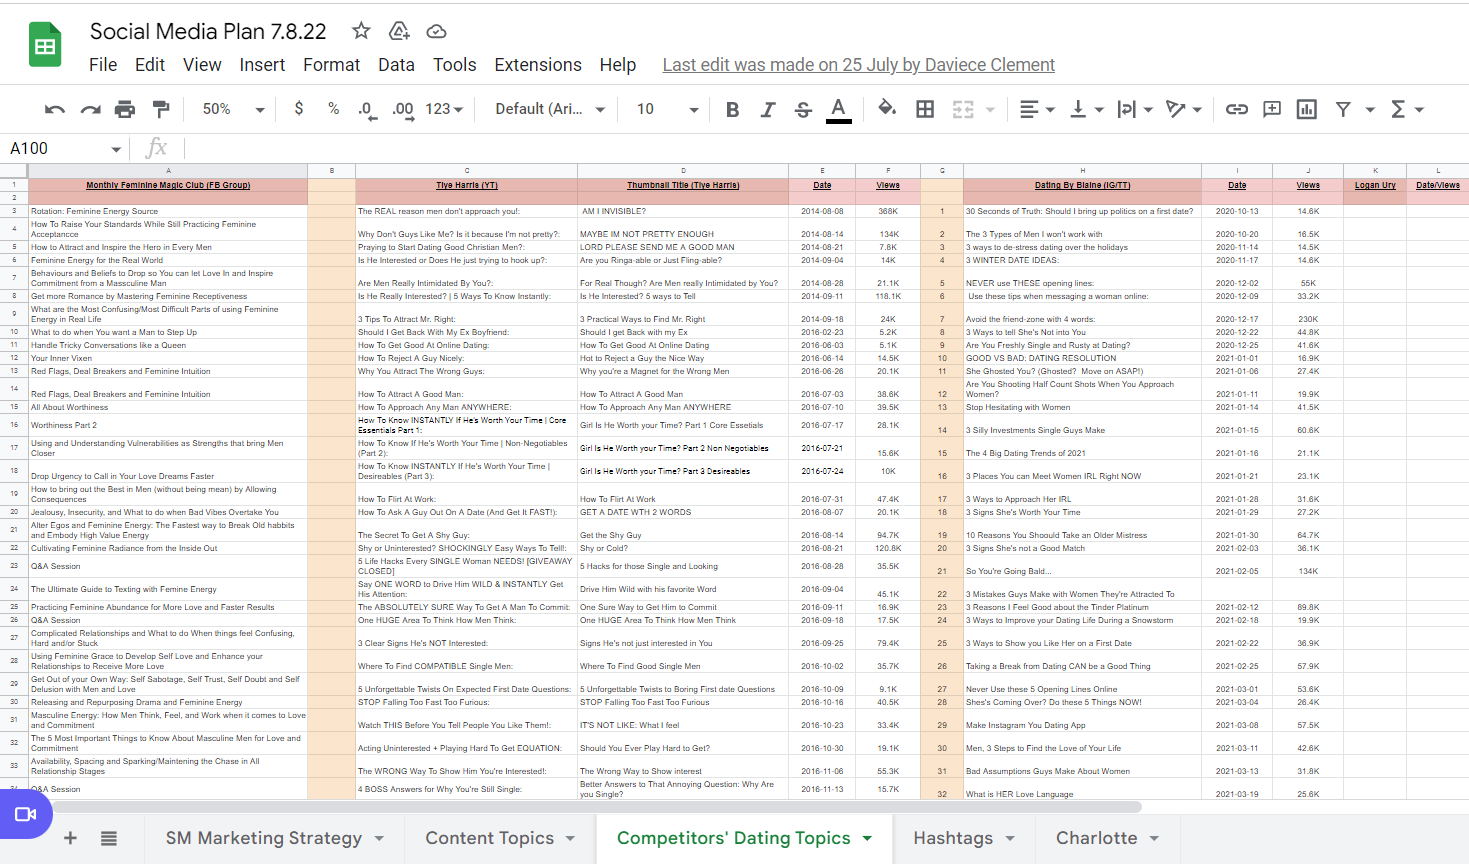
Task: Open the zoom 50% dropdown
Action: 234,109
